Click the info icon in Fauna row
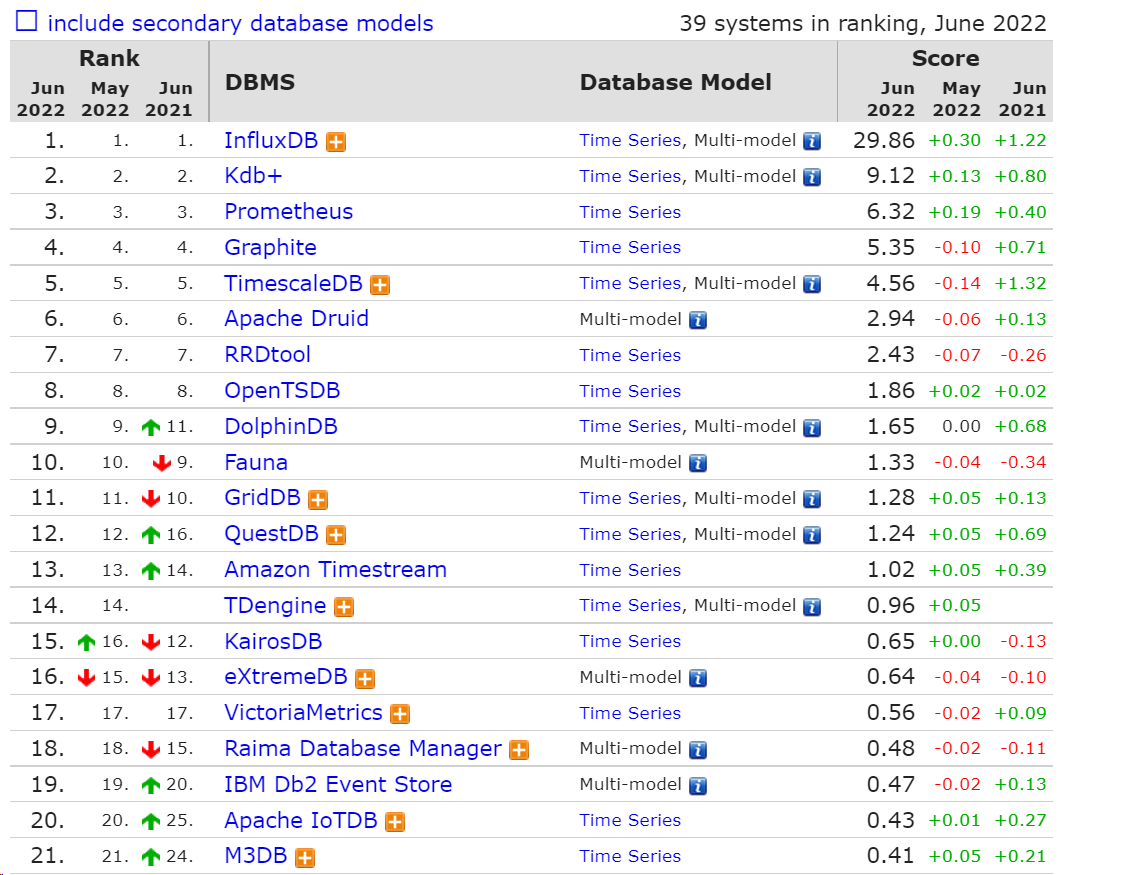This screenshot has height=875, width=1131. [697, 464]
